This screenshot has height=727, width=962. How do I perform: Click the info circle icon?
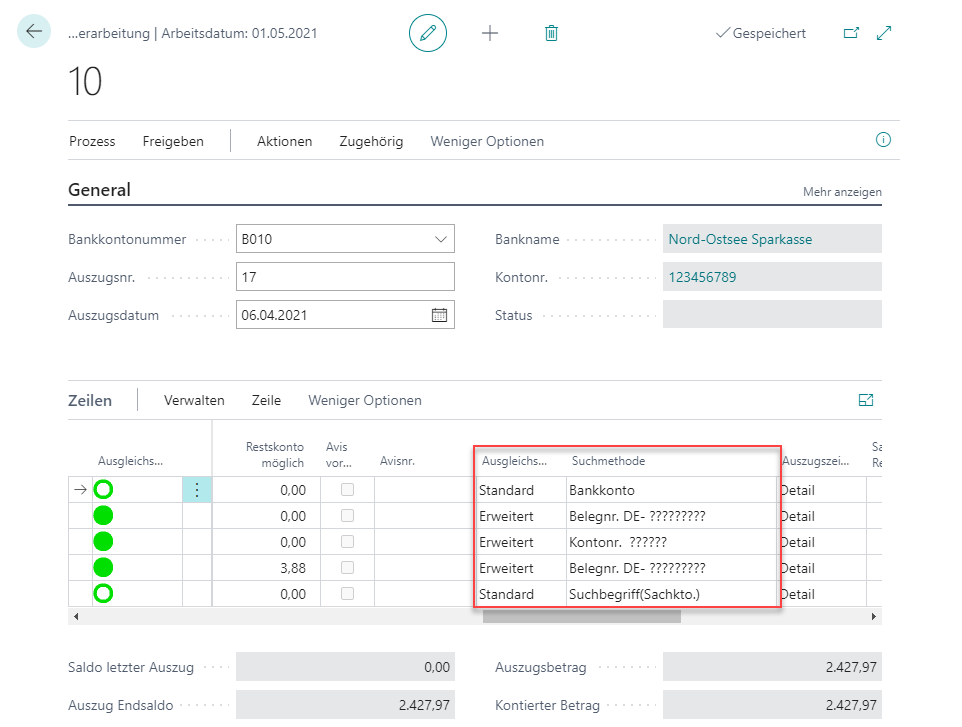click(x=883, y=140)
